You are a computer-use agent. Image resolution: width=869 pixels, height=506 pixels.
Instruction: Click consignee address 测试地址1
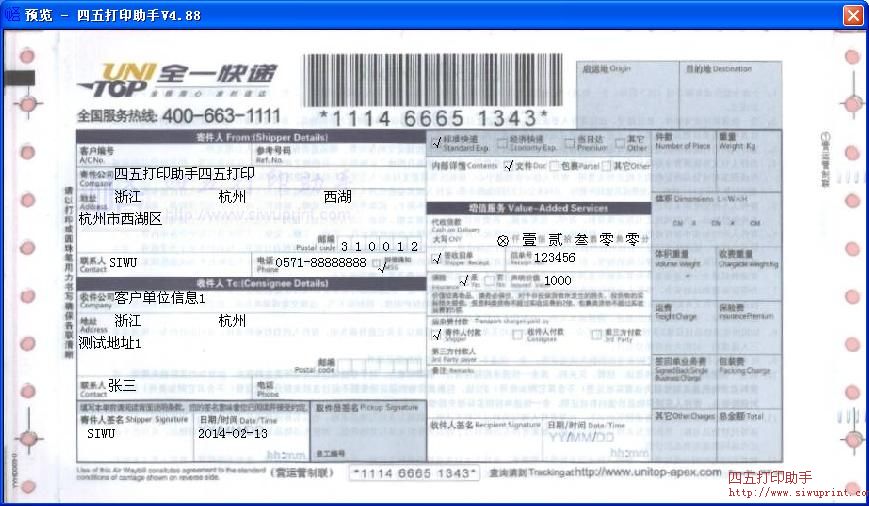110,344
